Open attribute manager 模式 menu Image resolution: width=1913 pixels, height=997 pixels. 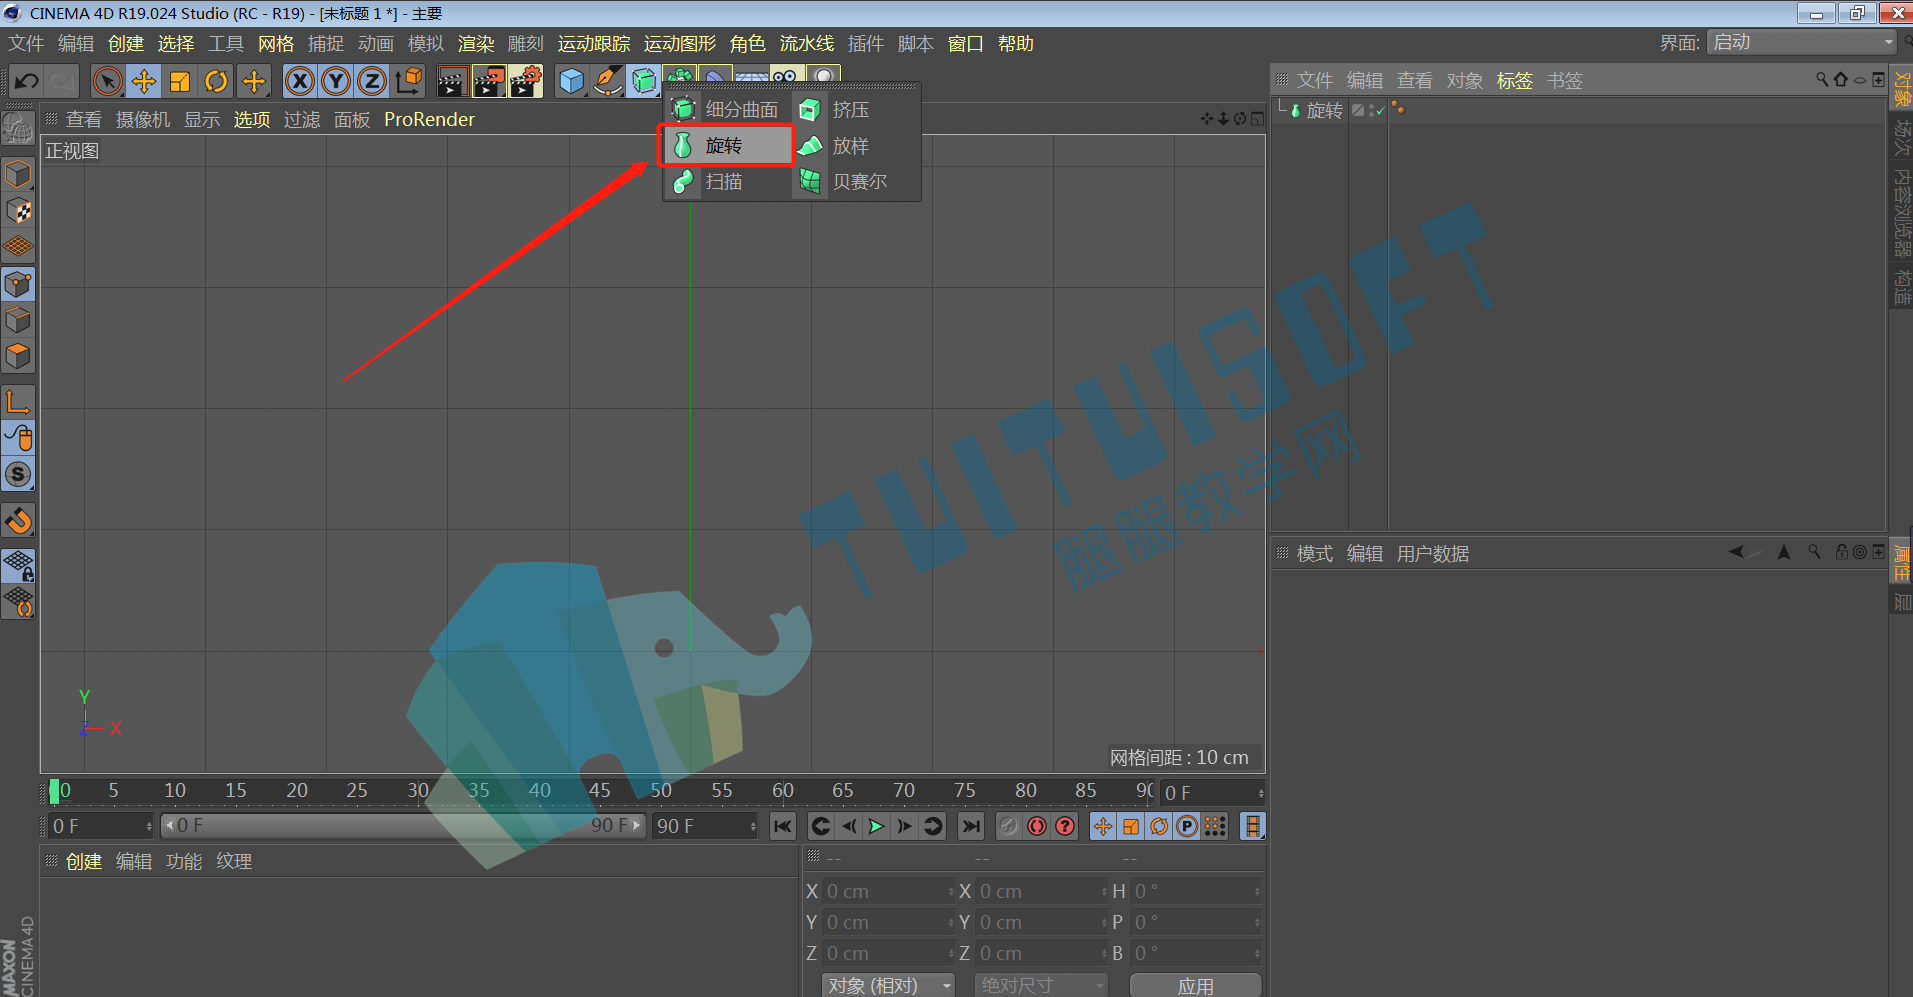1315,554
